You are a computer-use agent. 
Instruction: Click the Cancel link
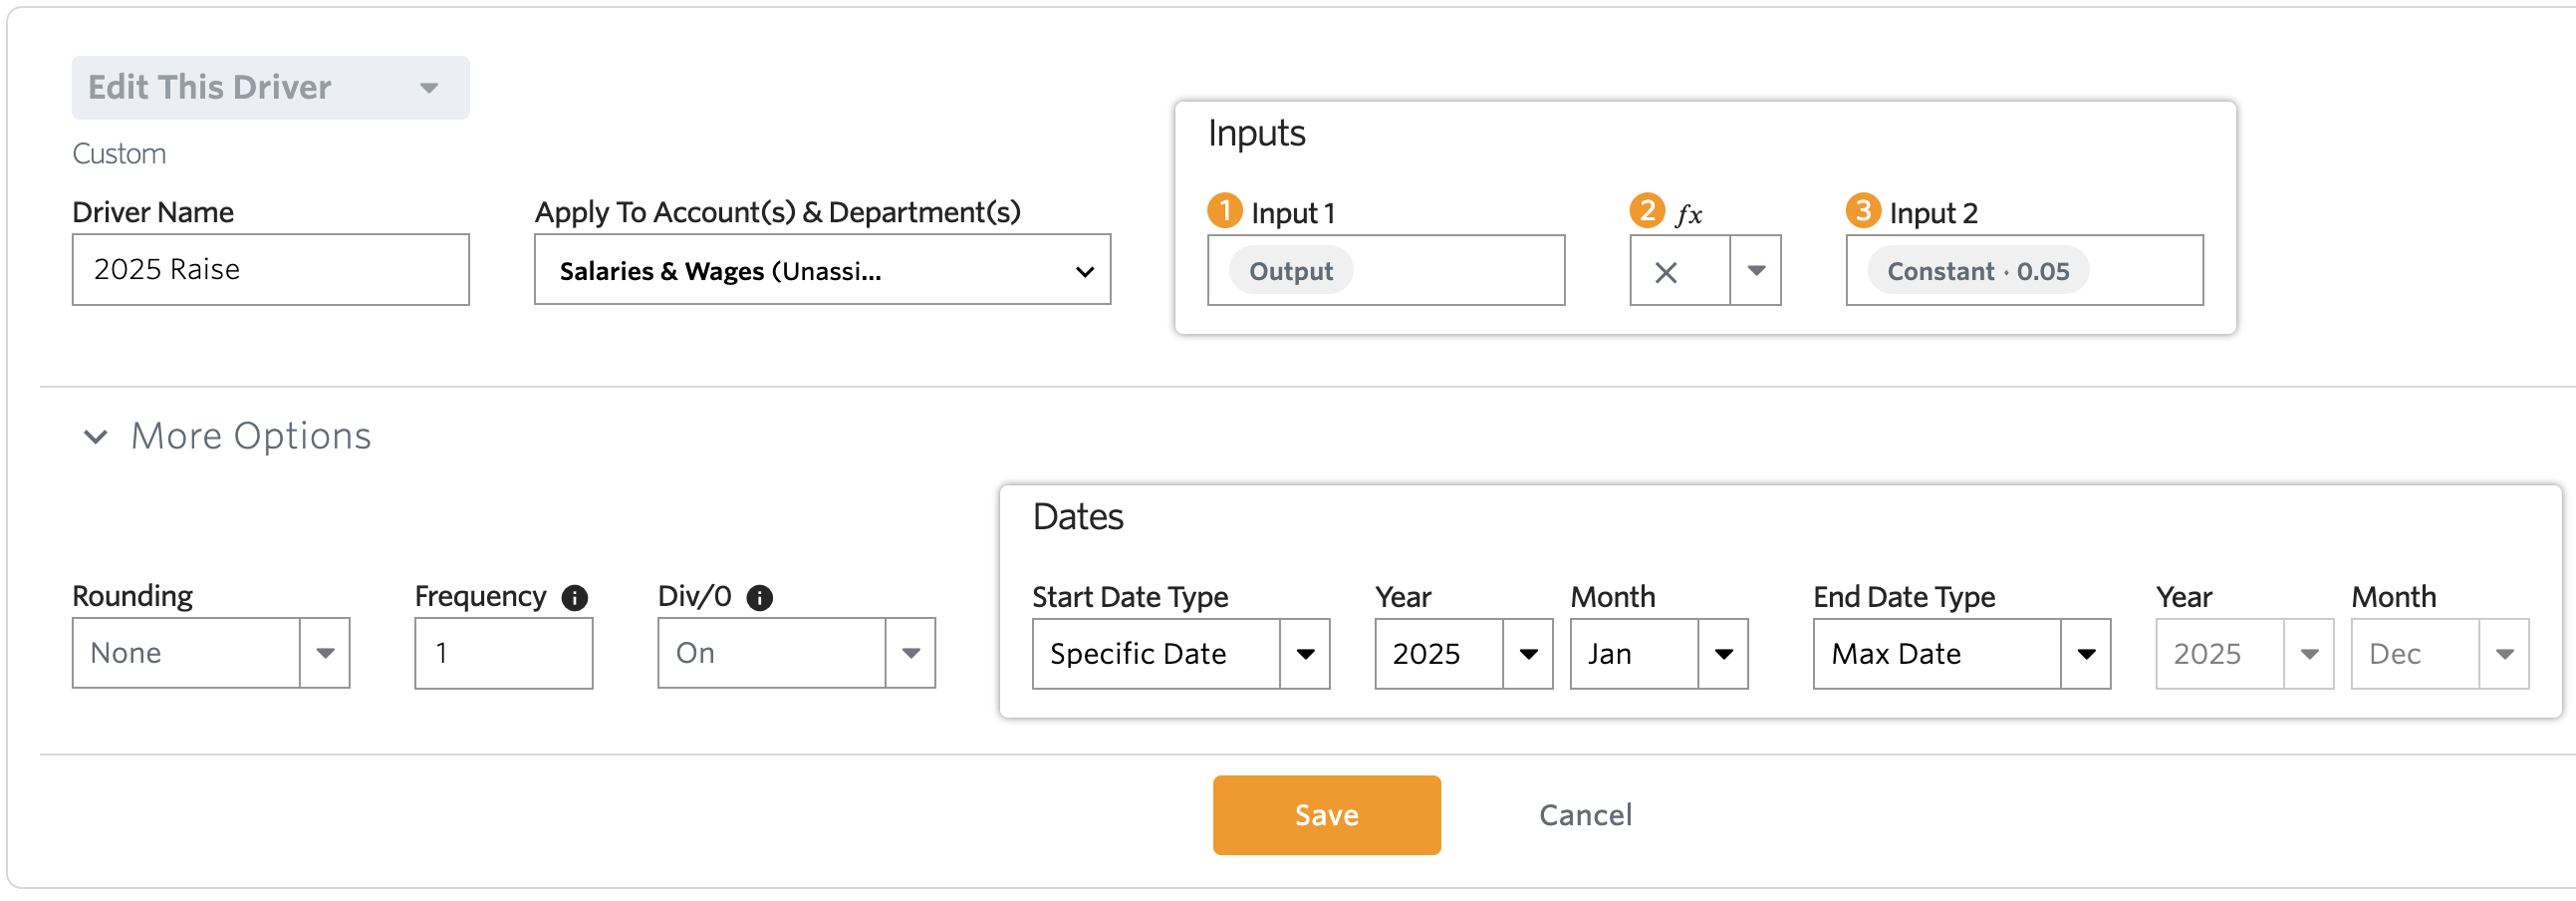point(1585,815)
